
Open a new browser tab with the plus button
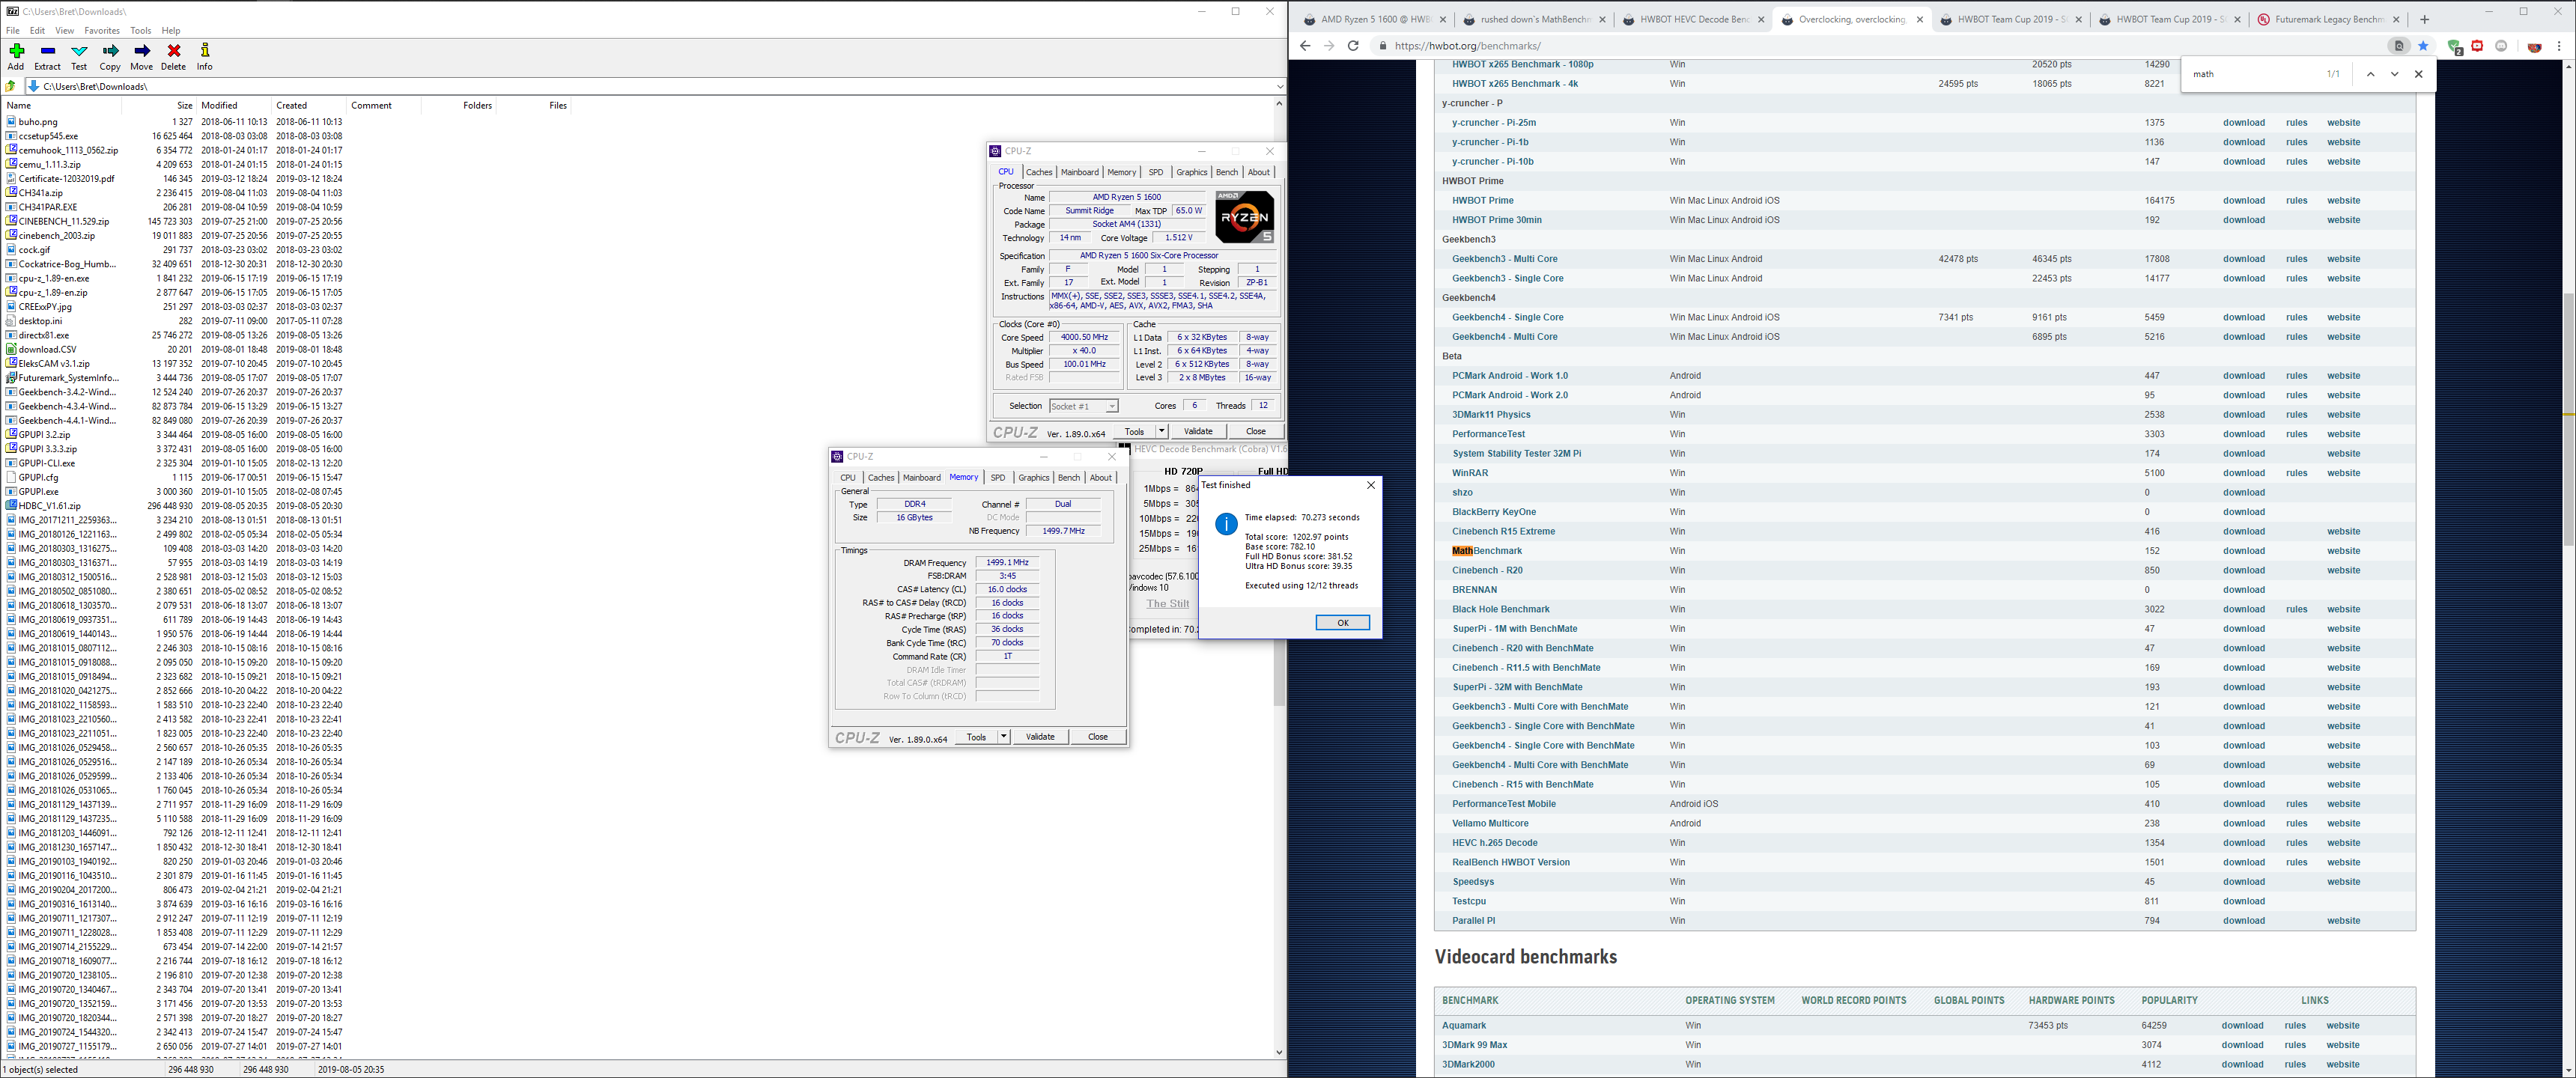(x=2424, y=19)
